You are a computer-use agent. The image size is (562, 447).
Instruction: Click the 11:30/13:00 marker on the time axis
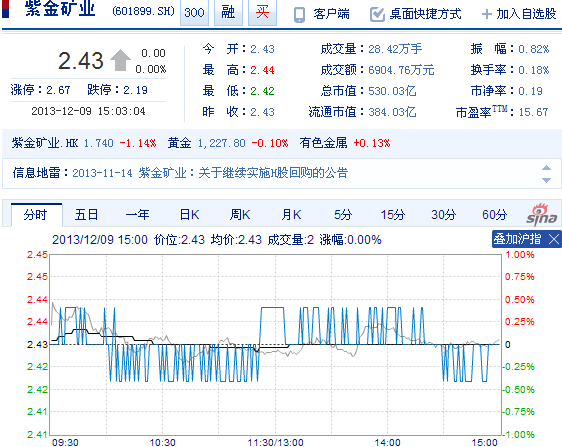pyautogui.click(x=275, y=442)
